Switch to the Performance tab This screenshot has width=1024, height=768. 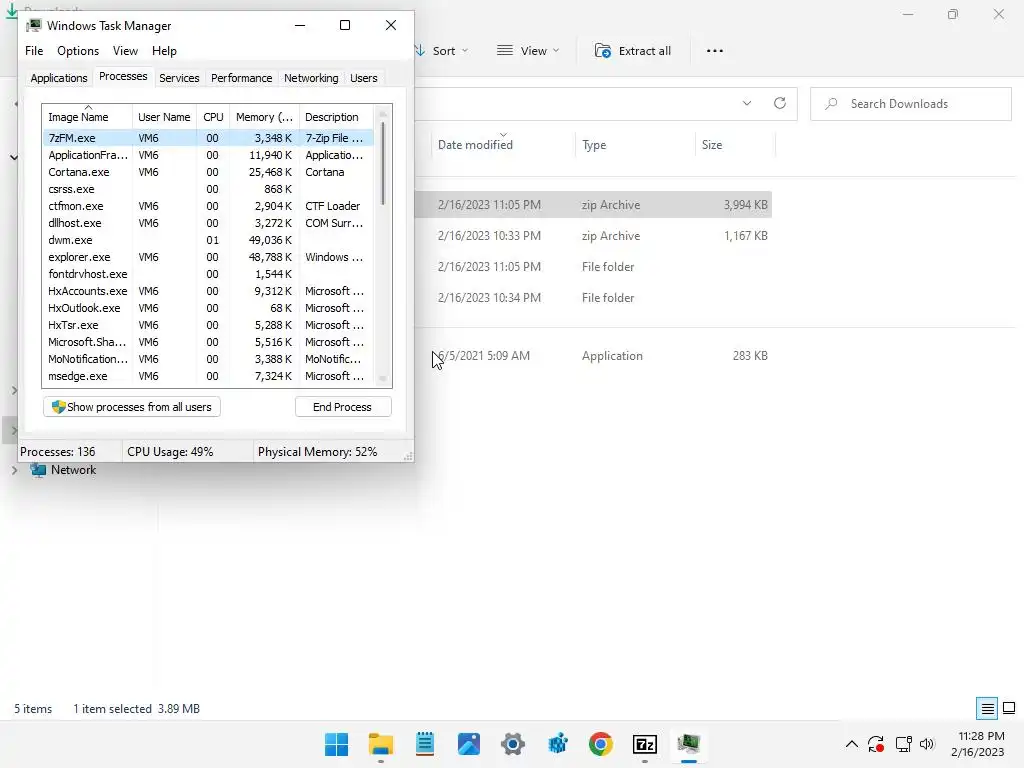(241, 78)
